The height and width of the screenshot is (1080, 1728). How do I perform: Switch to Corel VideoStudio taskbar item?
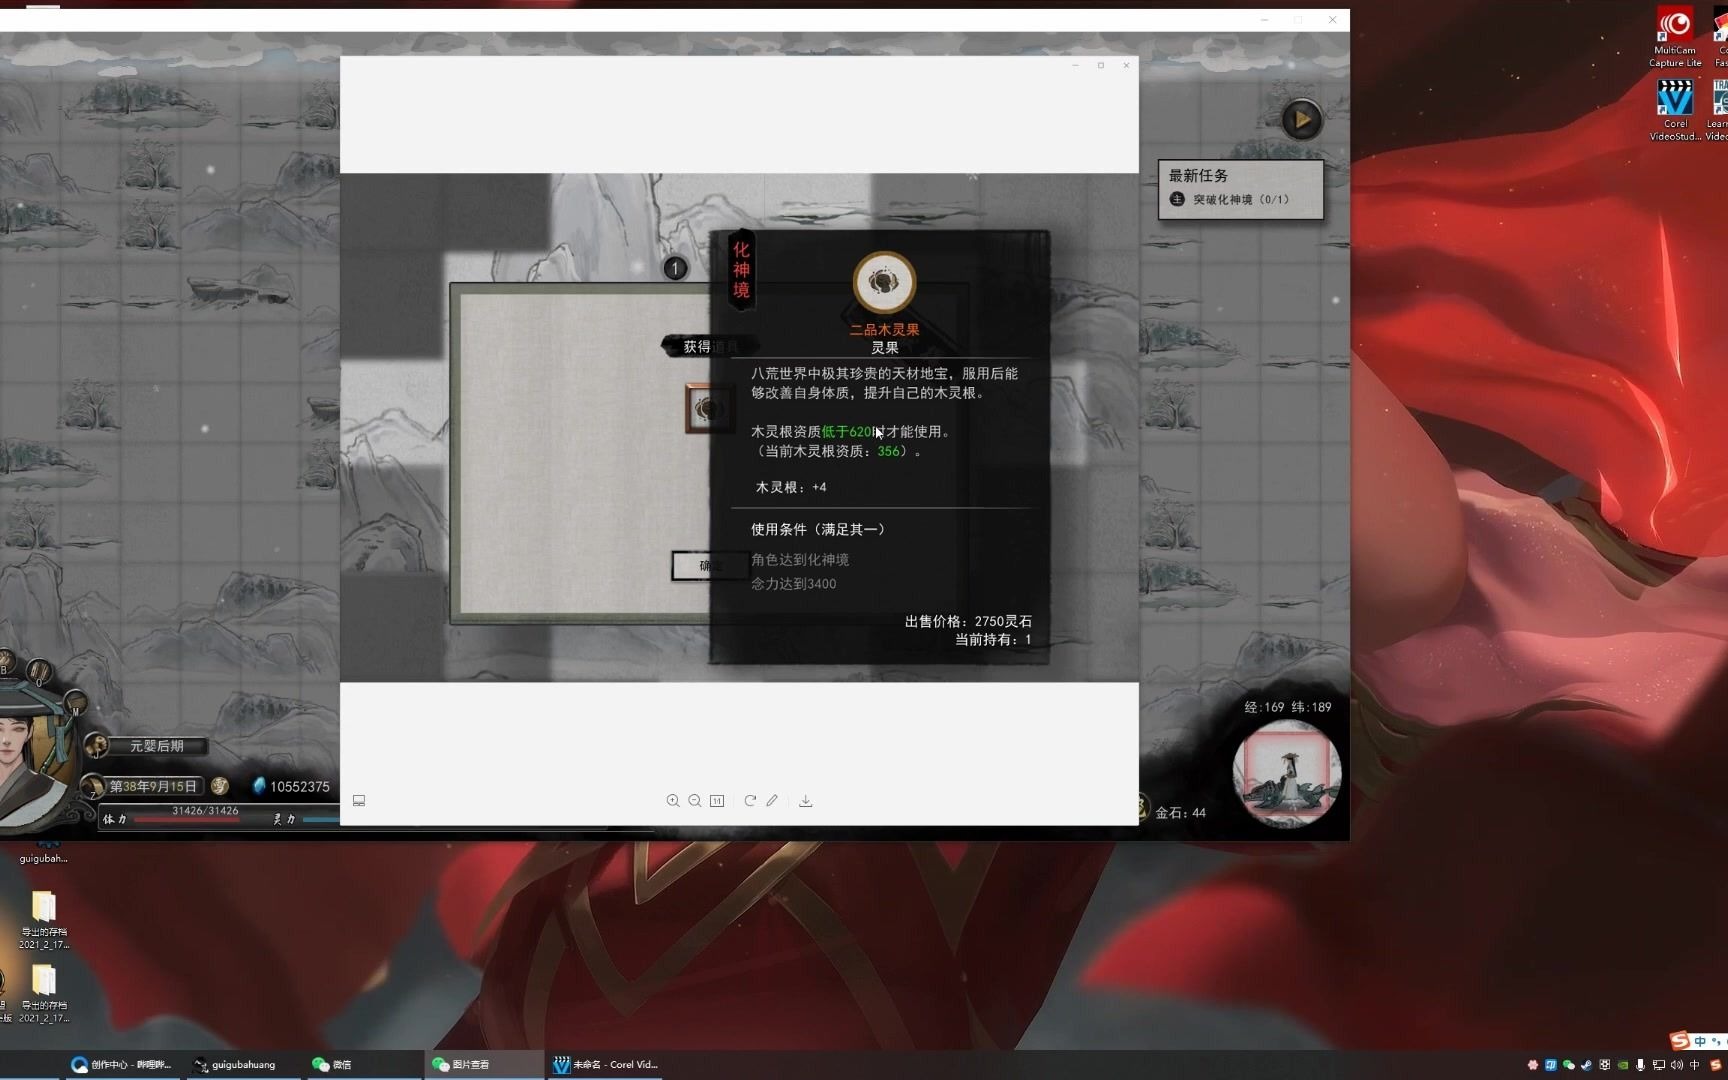(x=606, y=1064)
